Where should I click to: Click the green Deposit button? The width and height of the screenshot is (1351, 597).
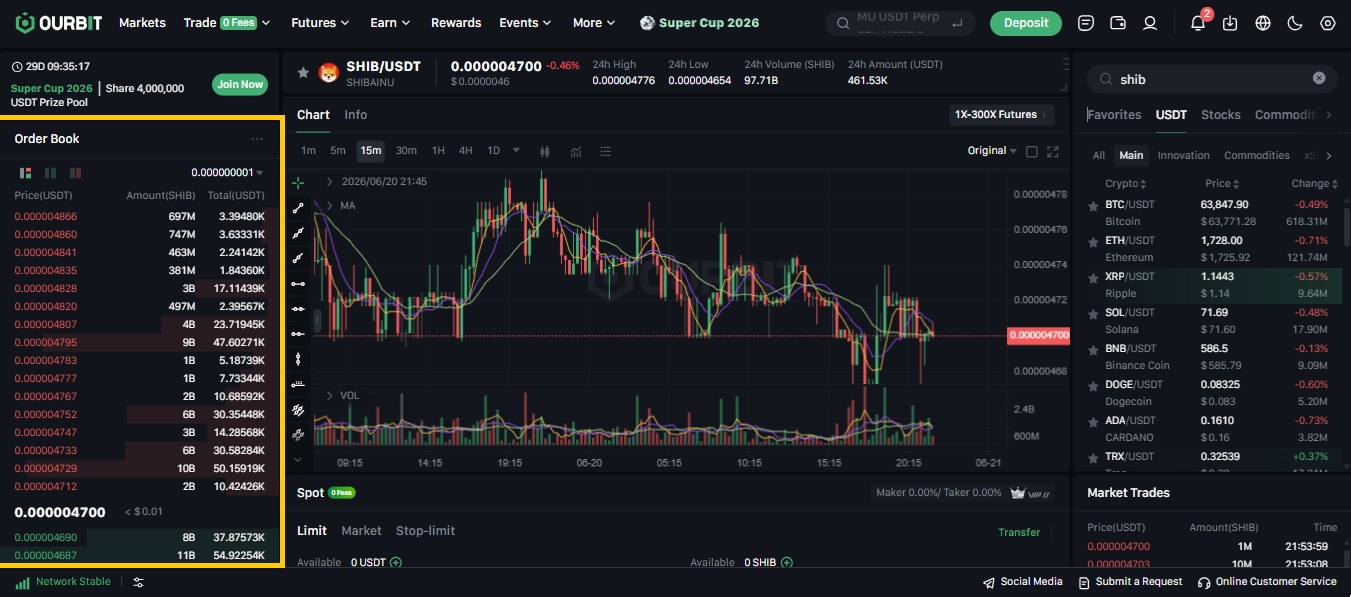click(x=1026, y=22)
